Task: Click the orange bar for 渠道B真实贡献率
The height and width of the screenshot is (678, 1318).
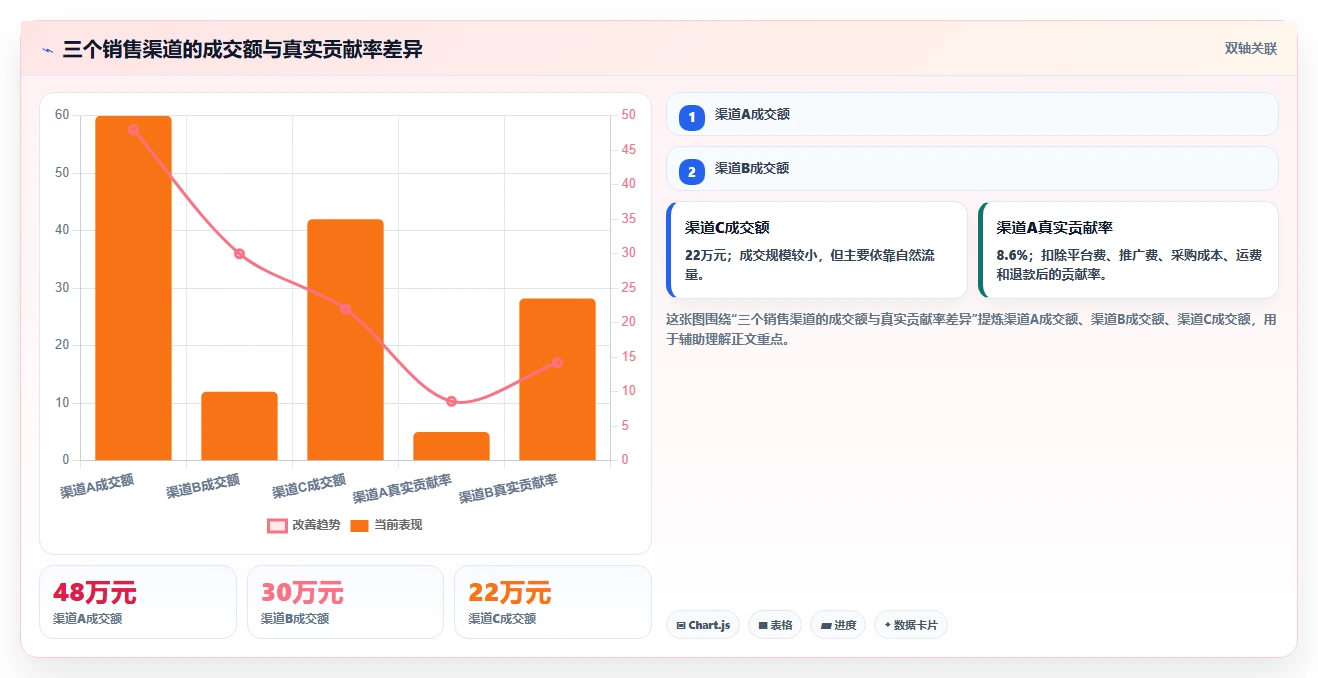Action: tap(557, 379)
